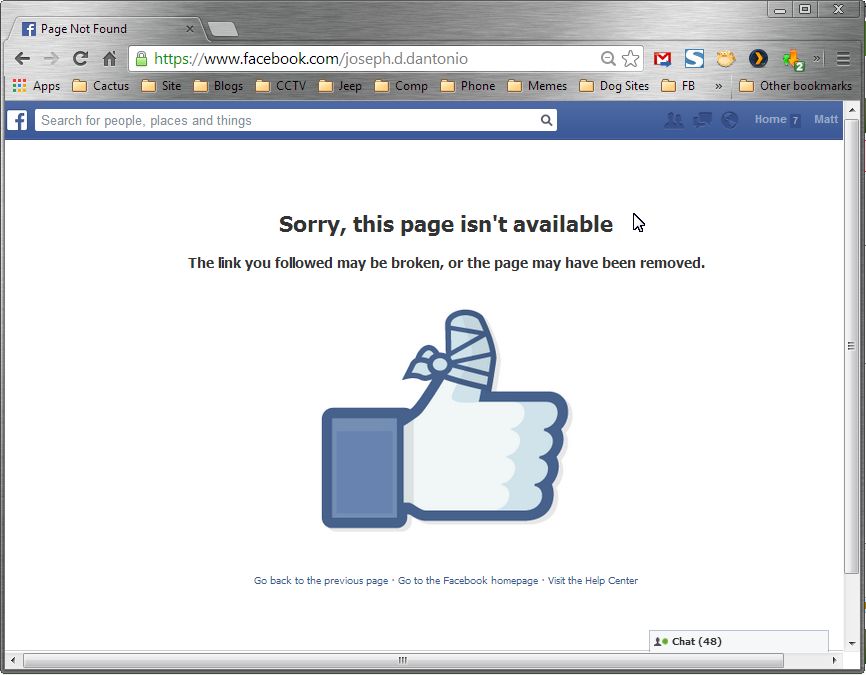Viewport: 866px width, 675px height.
Task: Expand the hidden extensions chevron
Action: pyautogui.click(x=817, y=59)
